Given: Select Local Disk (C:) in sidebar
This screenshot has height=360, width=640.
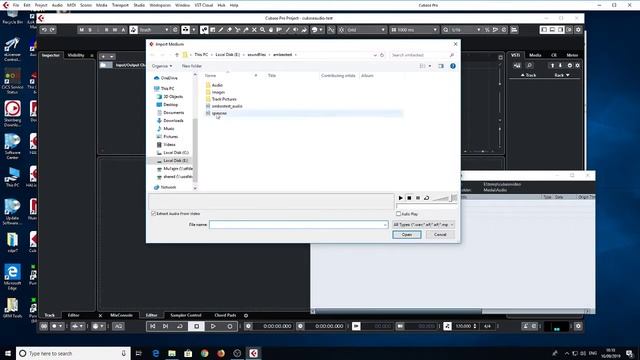Looking at the screenshot, I should click(176, 153).
